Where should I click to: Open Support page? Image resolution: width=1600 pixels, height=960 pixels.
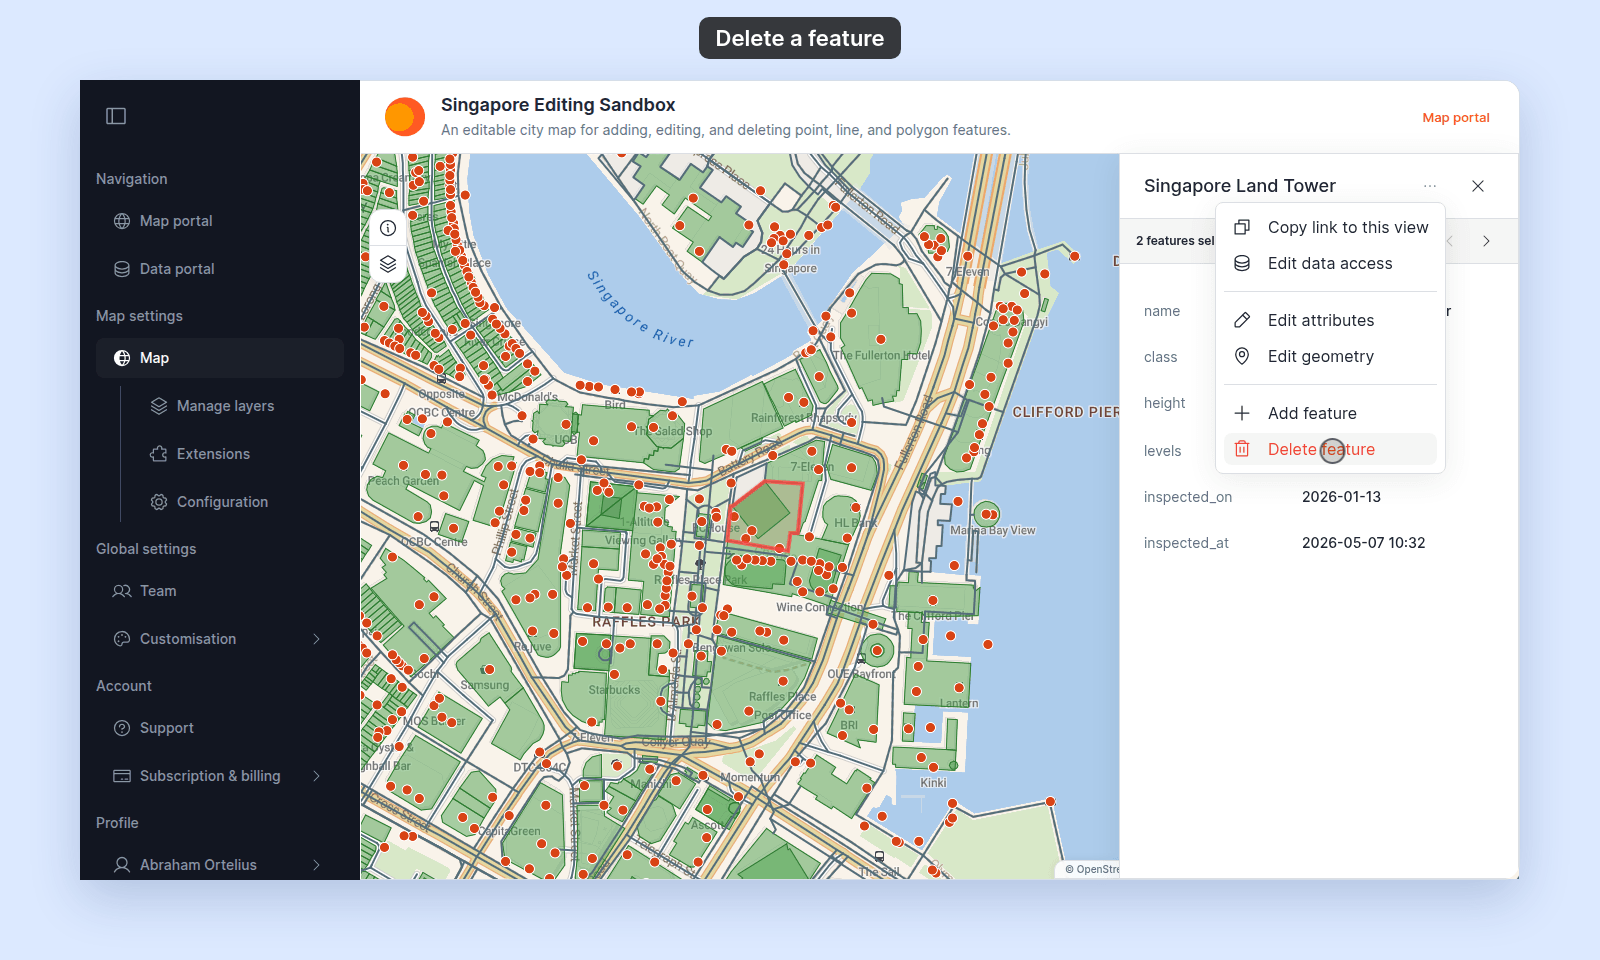pos(220,728)
